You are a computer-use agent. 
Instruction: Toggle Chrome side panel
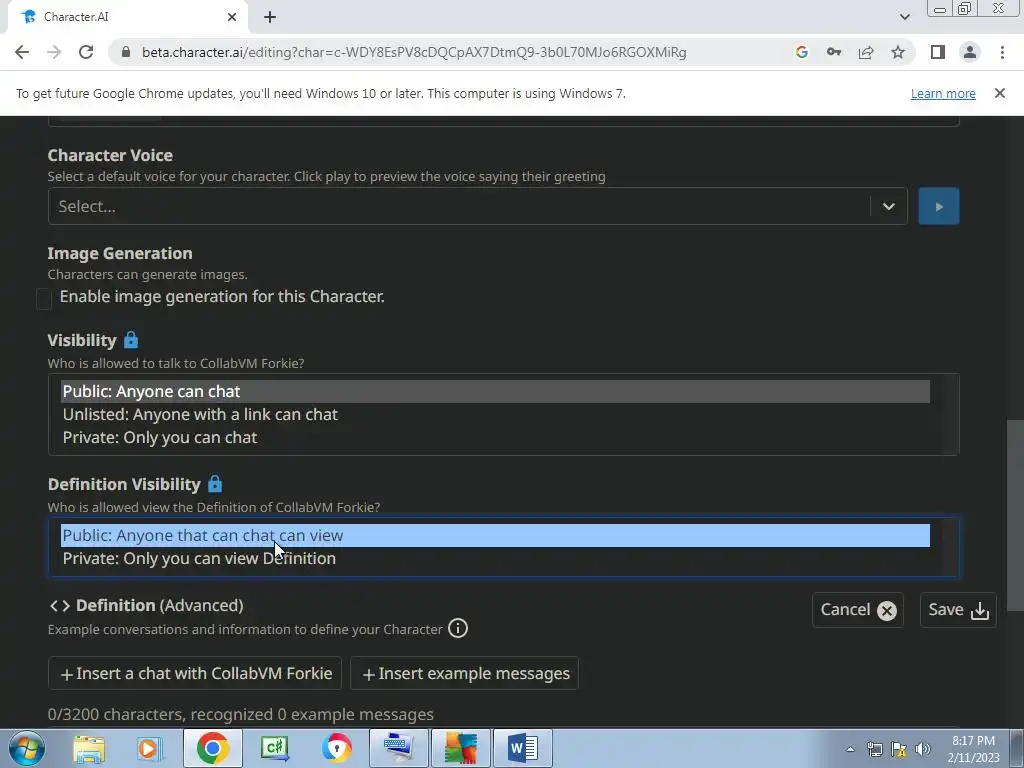pyautogui.click(x=938, y=52)
